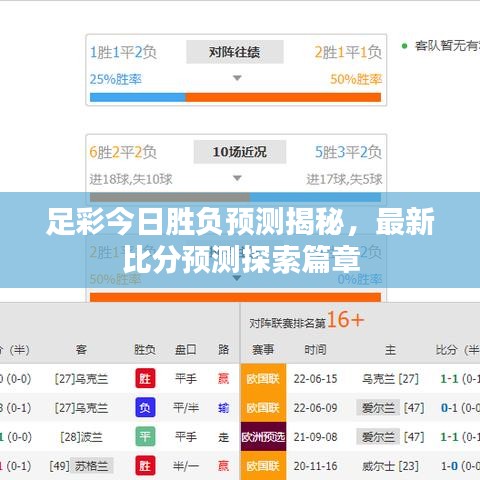Click the green 平 result badge
Image resolution: width=480 pixels, height=480 pixels.
[145, 436]
